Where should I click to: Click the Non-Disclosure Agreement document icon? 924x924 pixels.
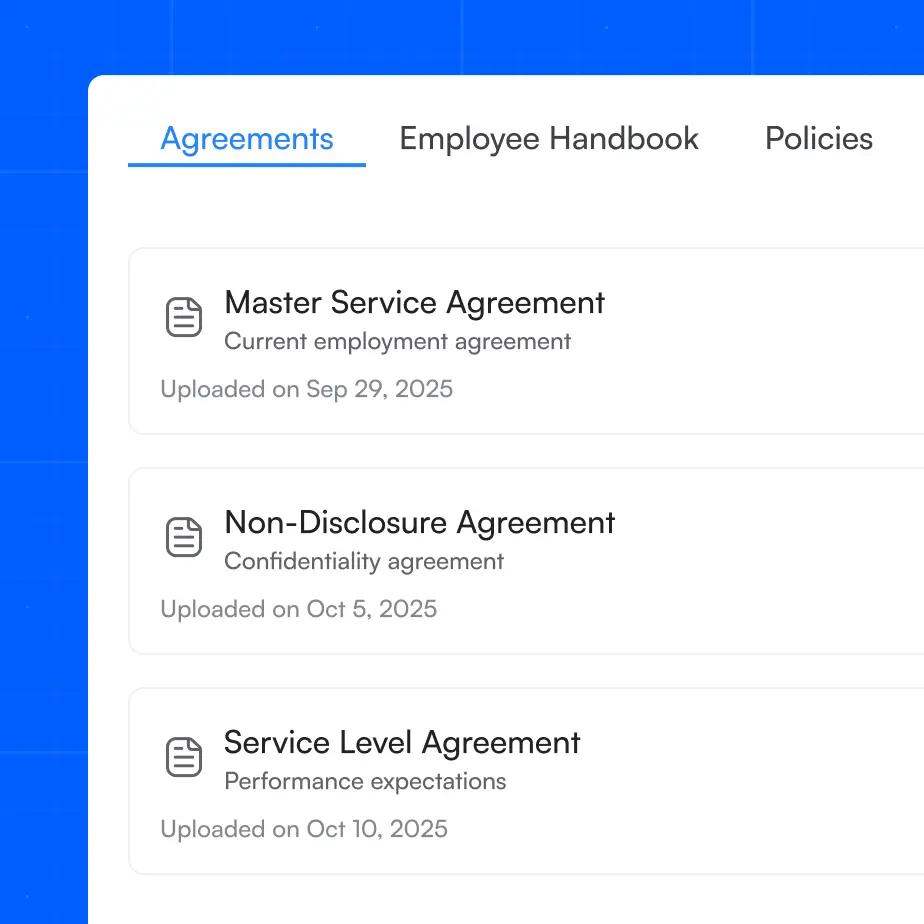(184, 537)
